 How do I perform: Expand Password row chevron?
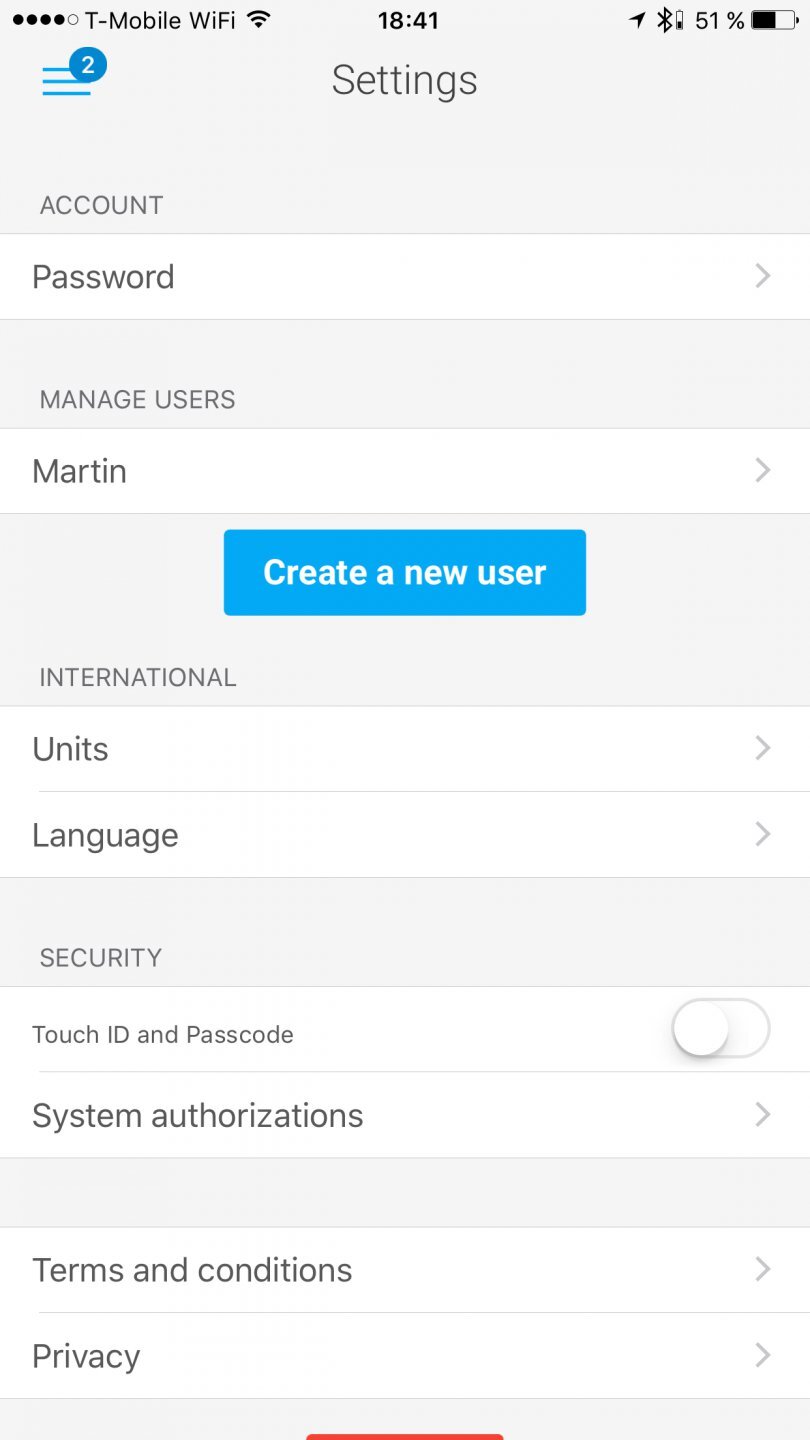coord(763,276)
